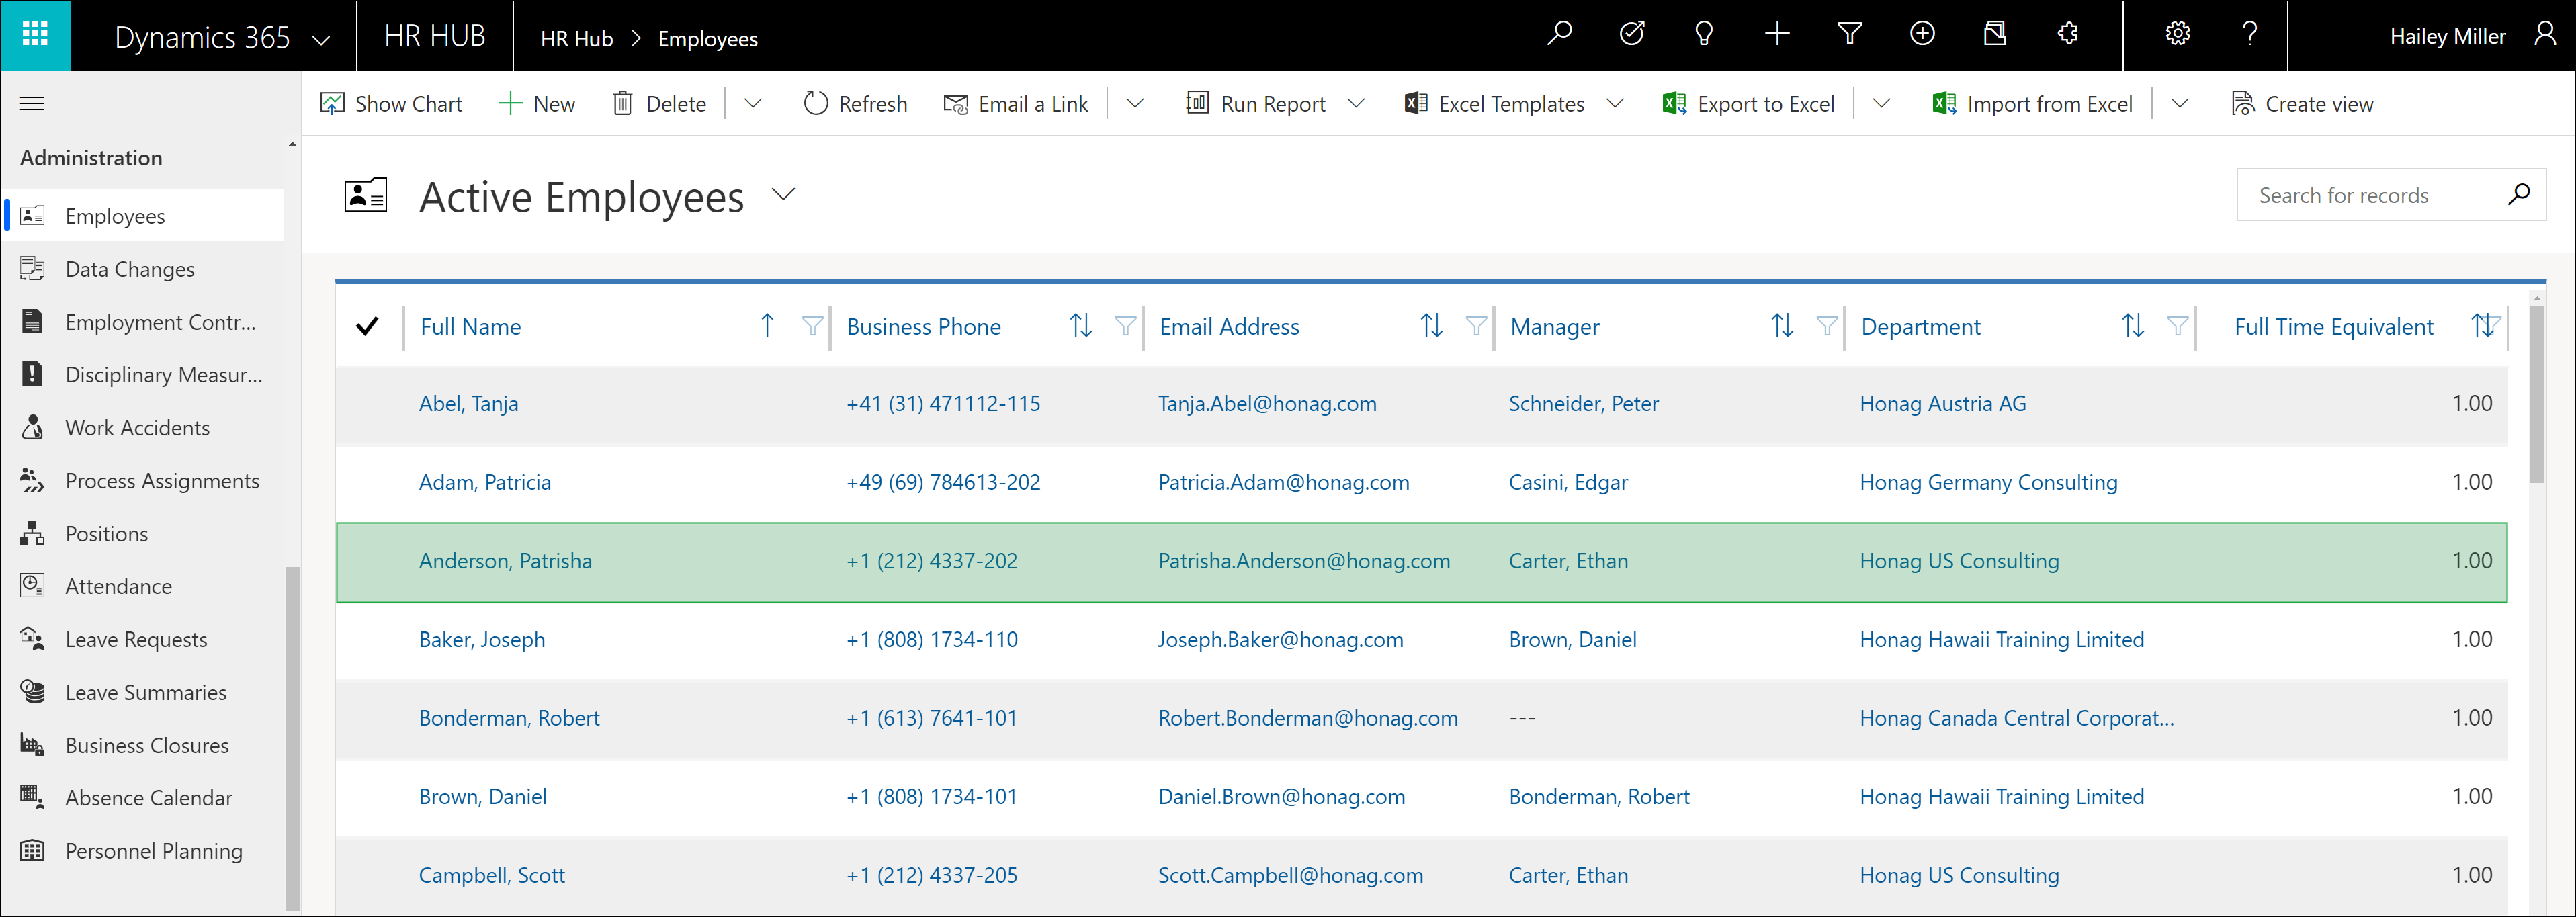The width and height of the screenshot is (2576, 917).
Task: Click the lightbulb assistant icon
Action: [x=1704, y=35]
